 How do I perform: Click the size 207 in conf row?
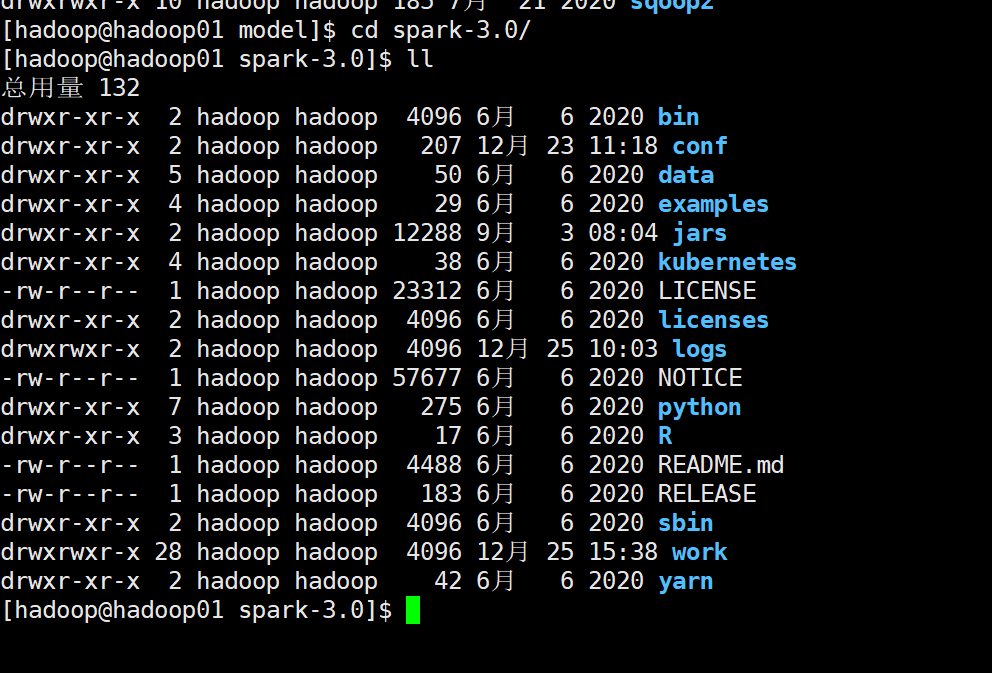tap(441, 146)
